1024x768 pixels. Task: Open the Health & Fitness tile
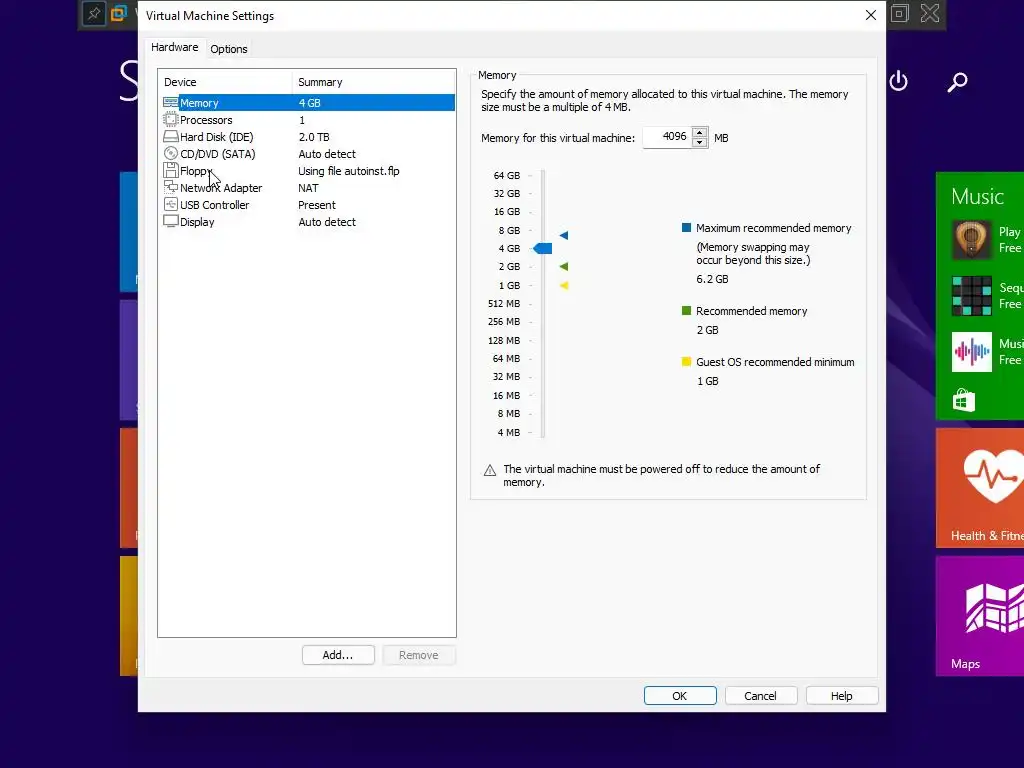click(980, 488)
